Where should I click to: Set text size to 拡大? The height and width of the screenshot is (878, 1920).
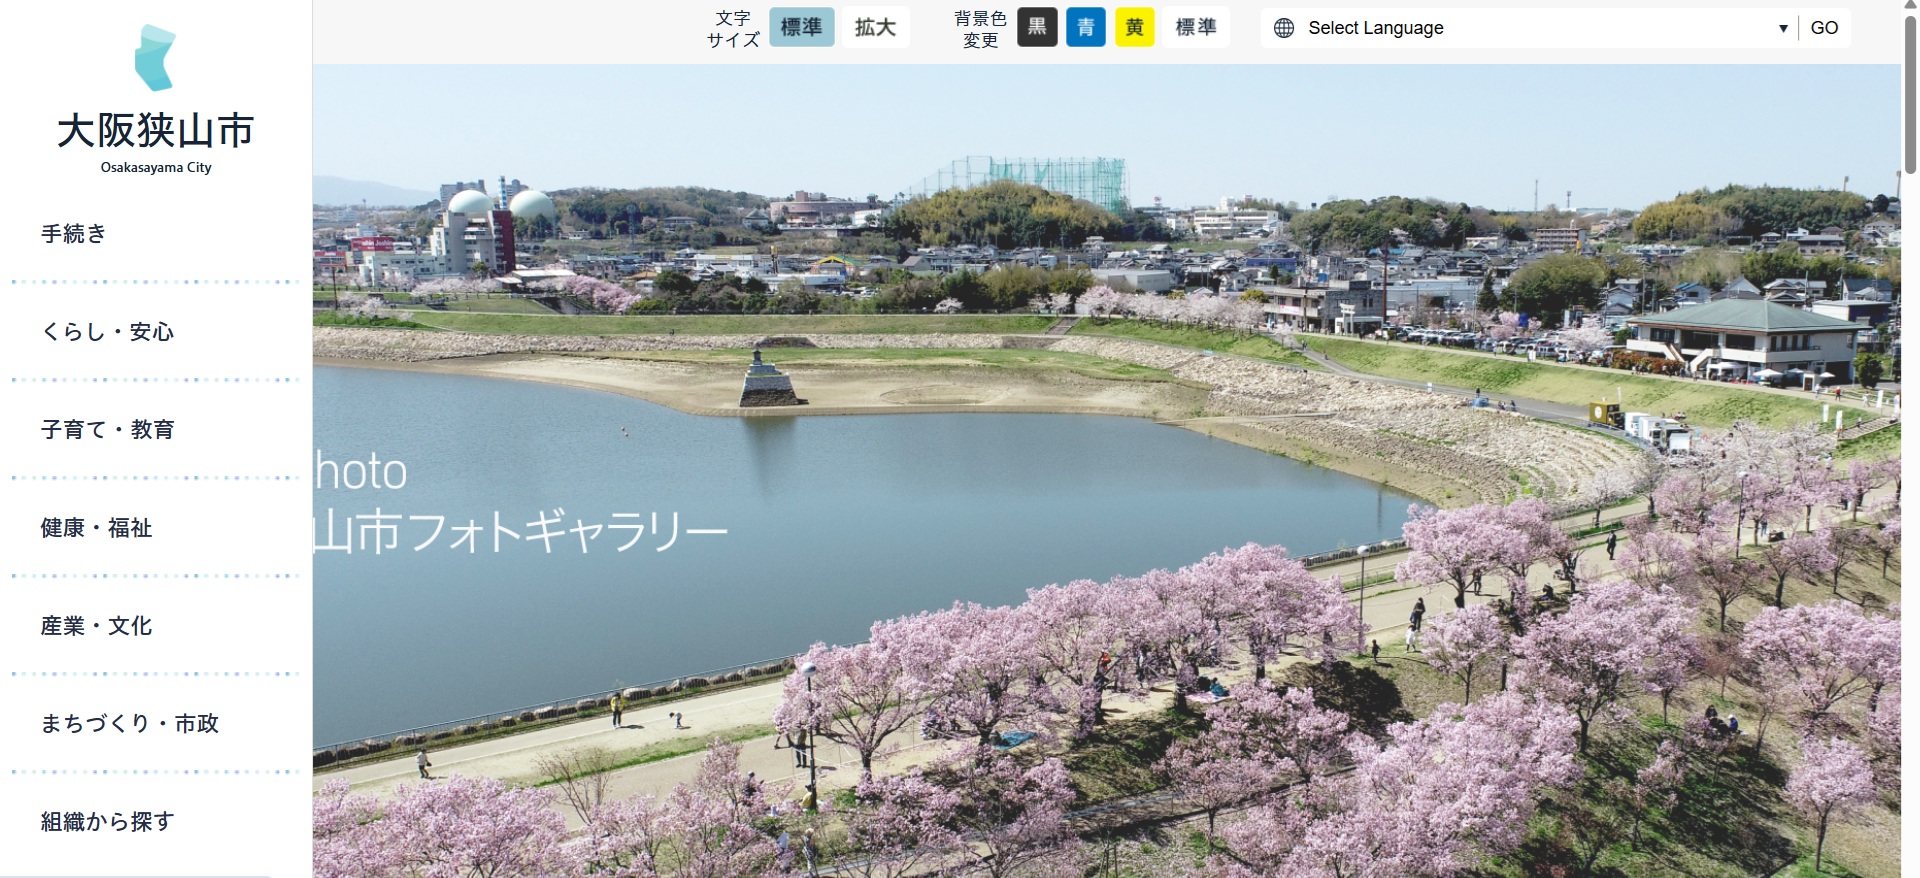[875, 27]
